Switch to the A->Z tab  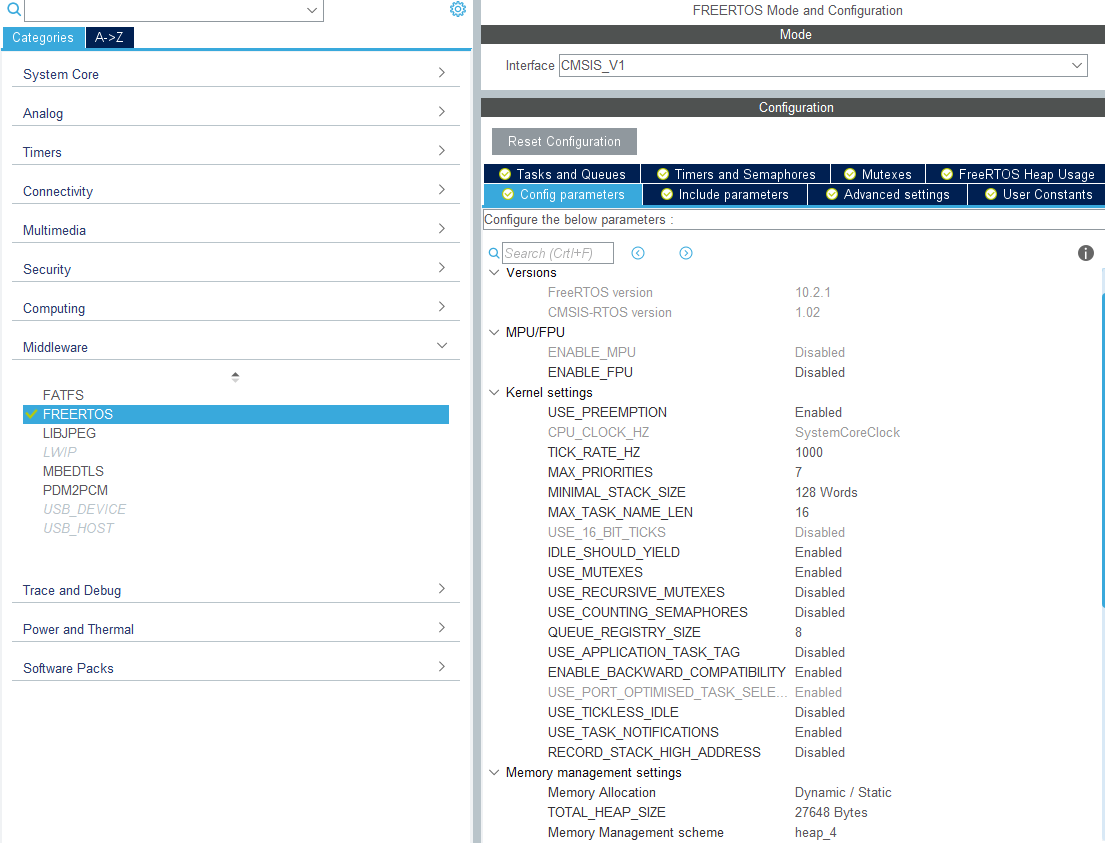[109, 37]
